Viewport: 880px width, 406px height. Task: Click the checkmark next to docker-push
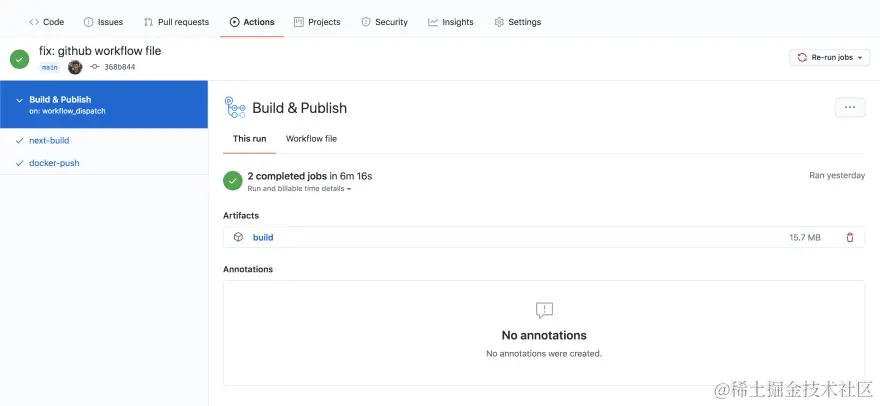20,163
